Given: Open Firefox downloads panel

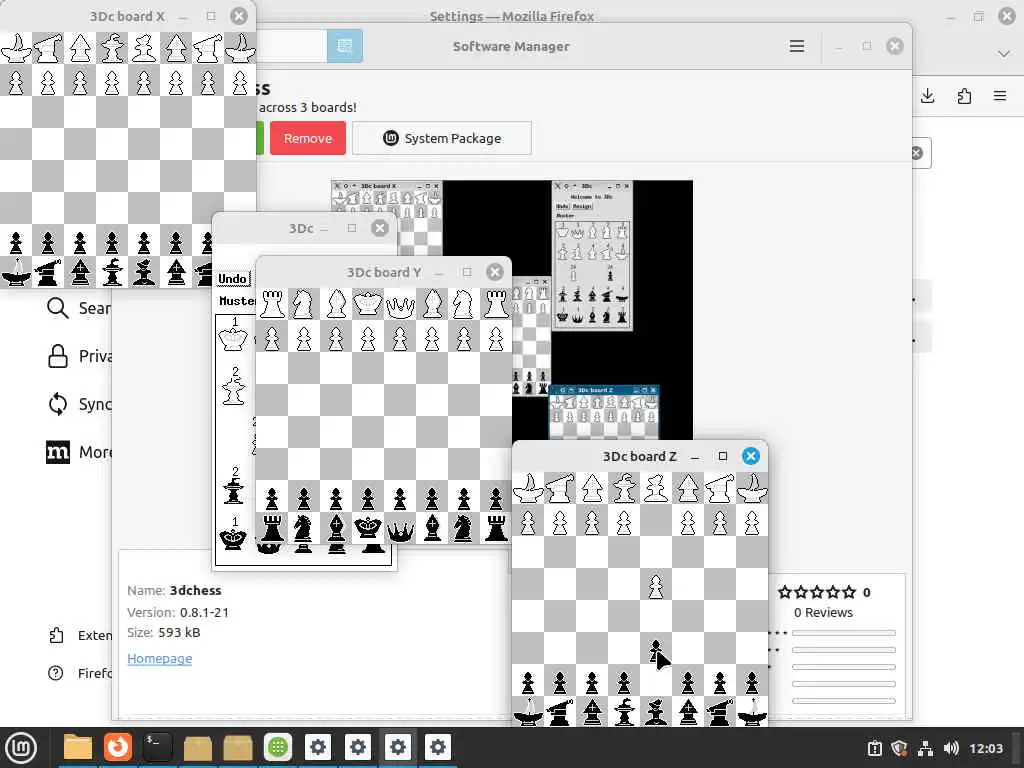Looking at the screenshot, I should pyautogui.click(x=927, y=97).
